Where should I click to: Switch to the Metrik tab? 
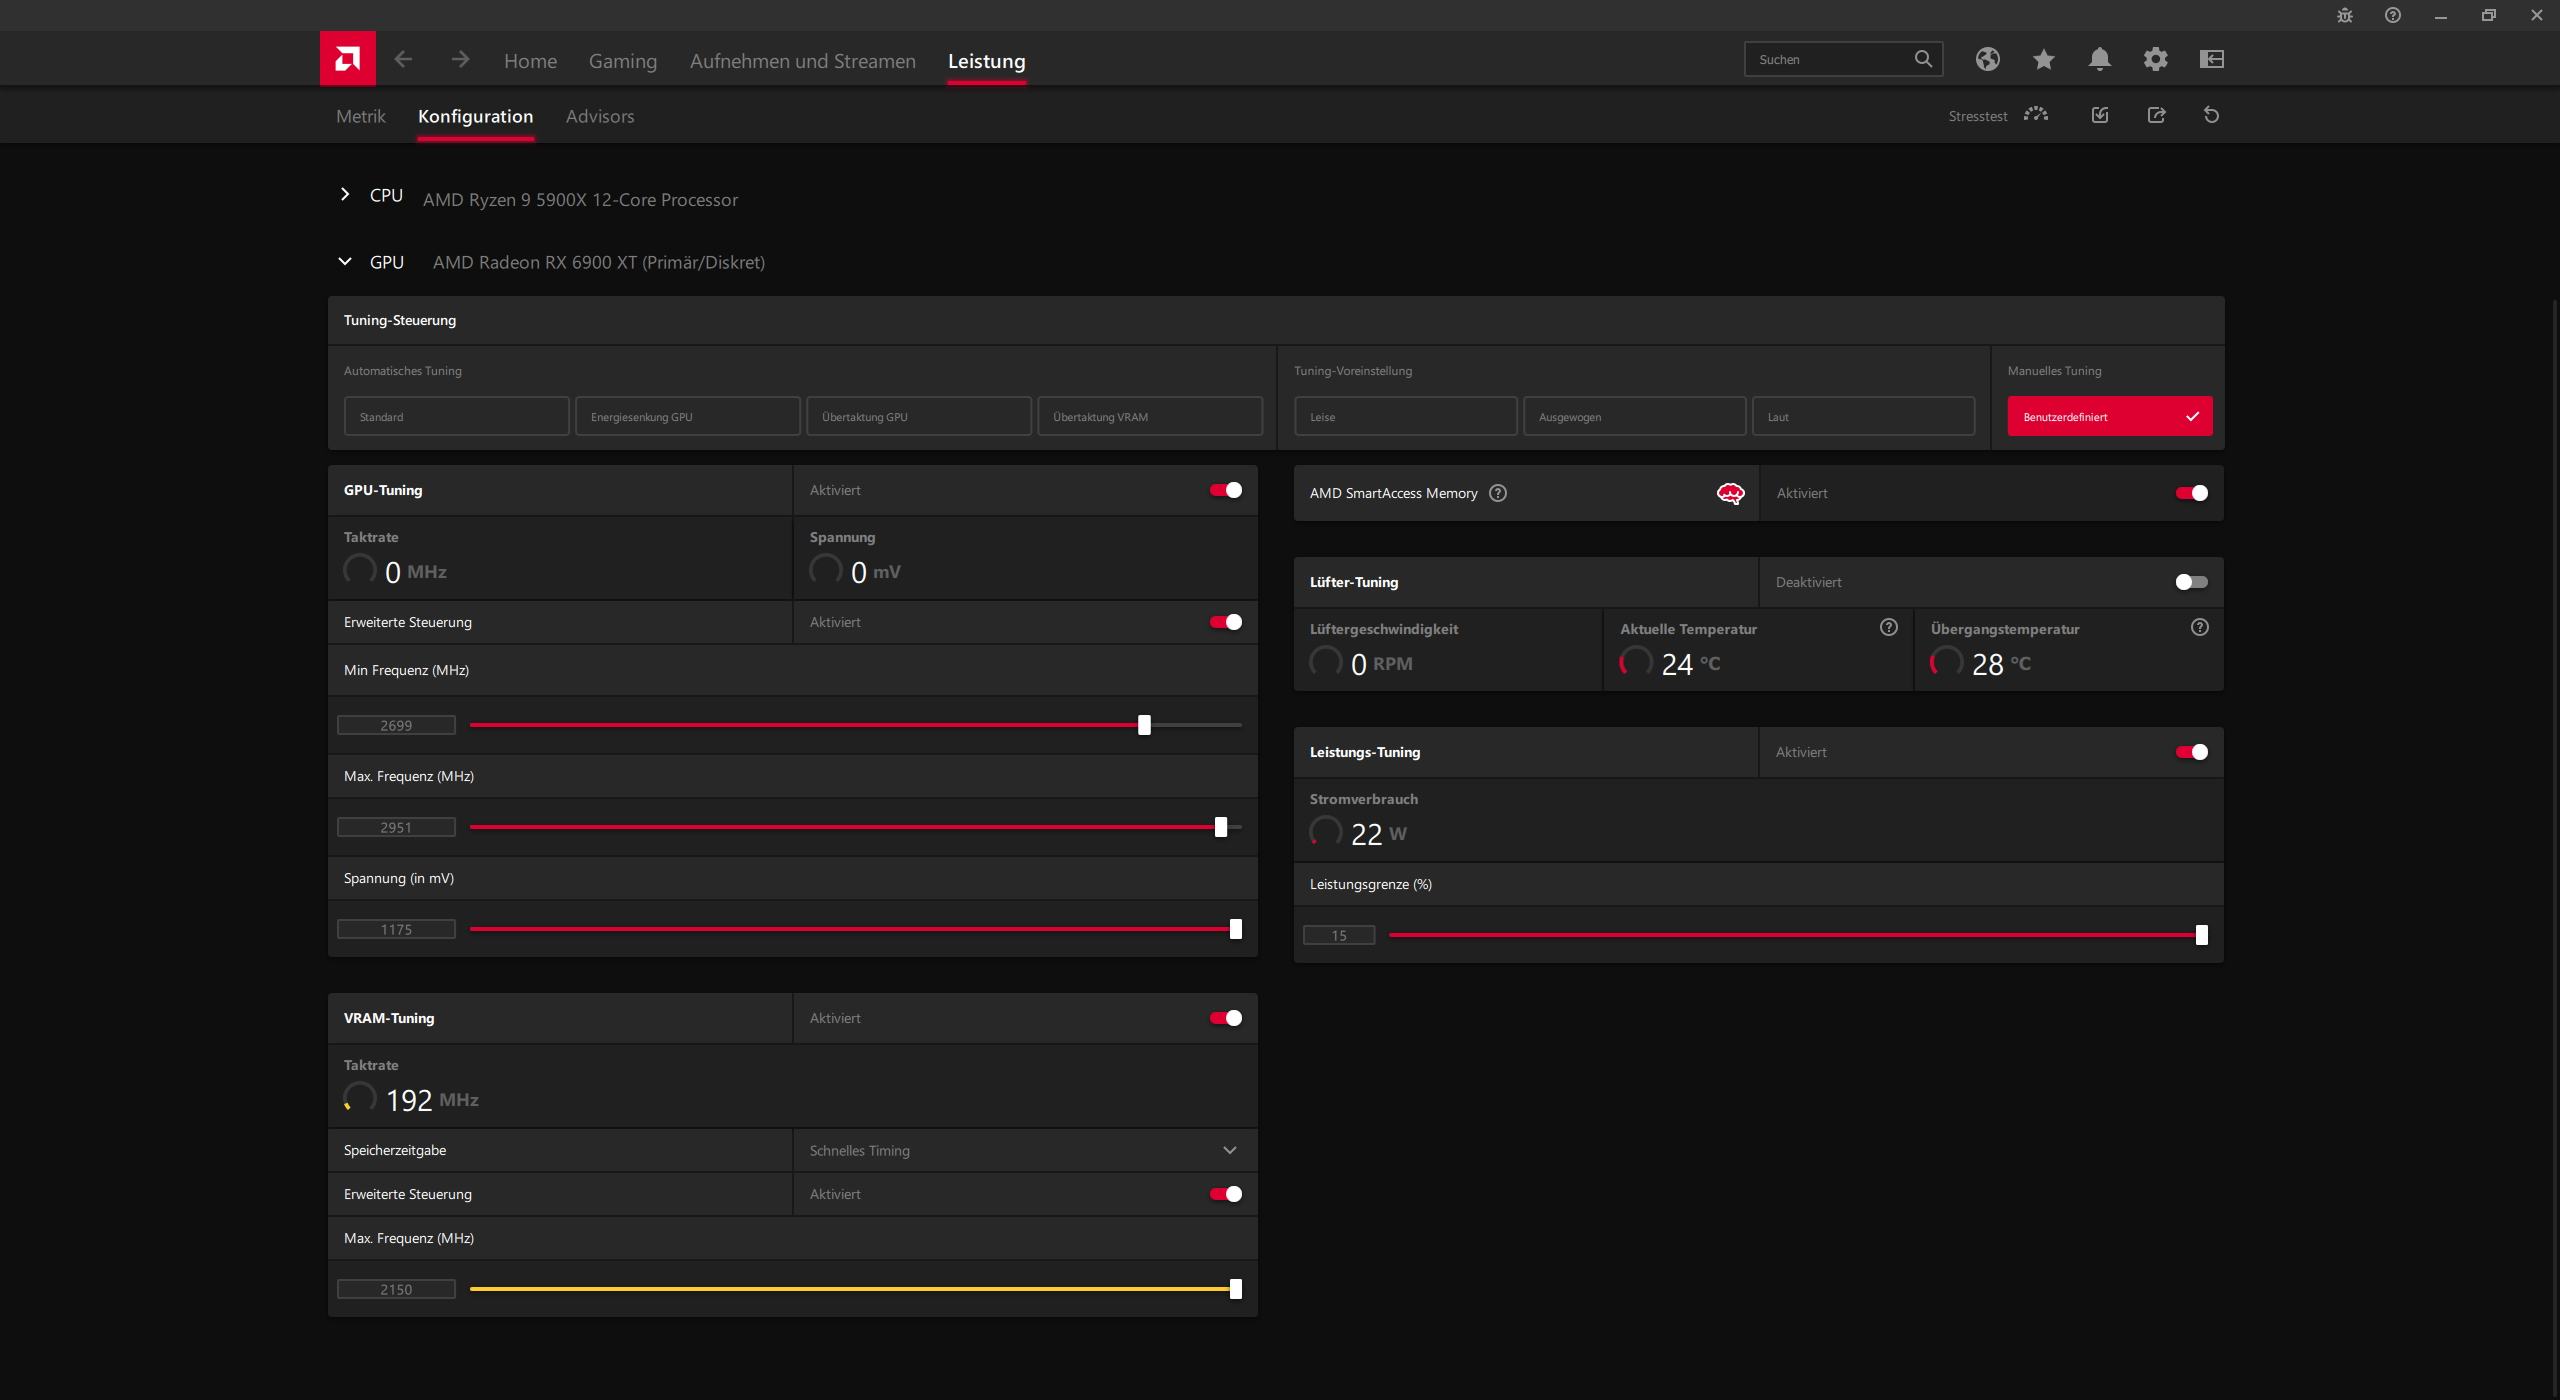coord(360,116)
